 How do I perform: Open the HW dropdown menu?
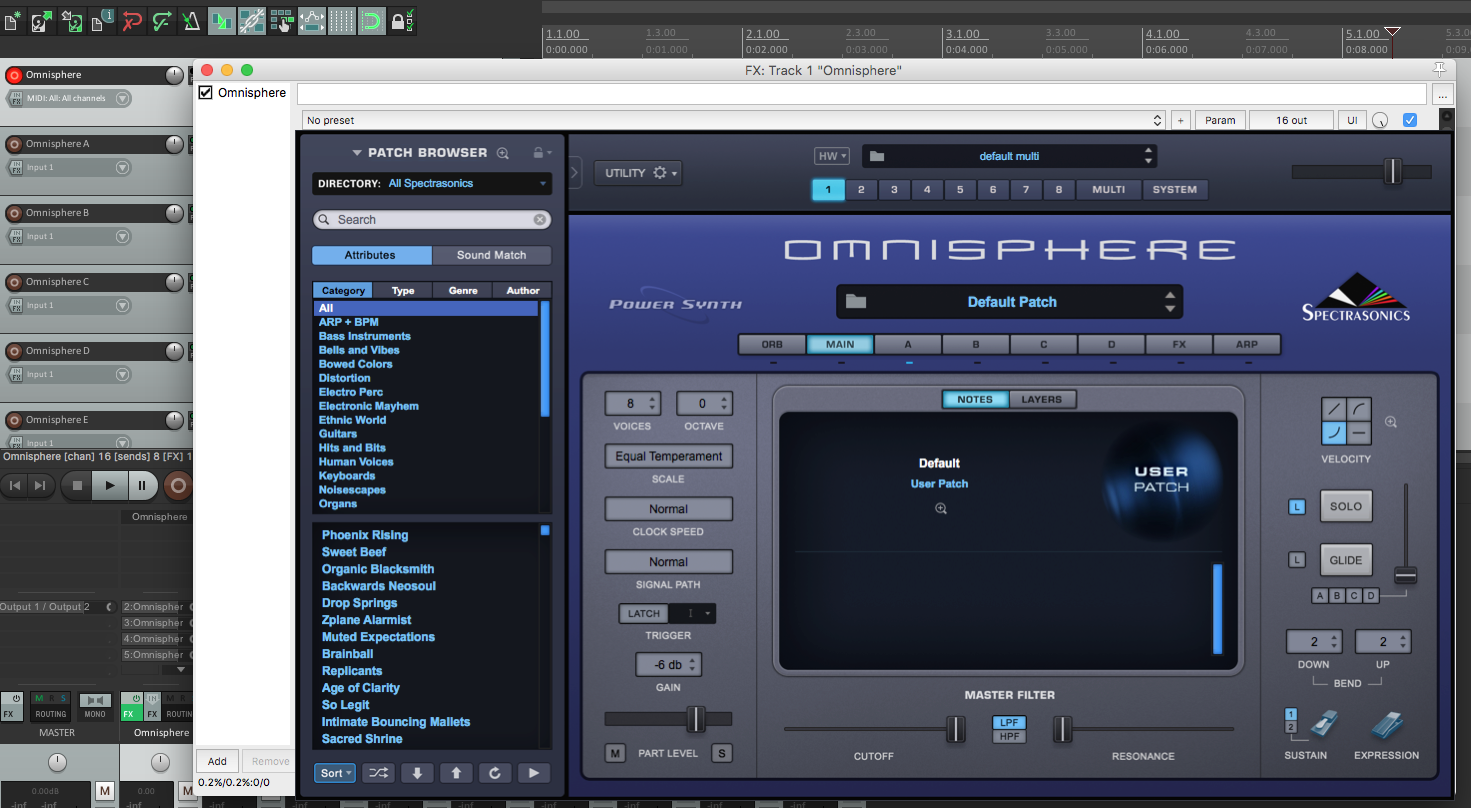[832, 156]
